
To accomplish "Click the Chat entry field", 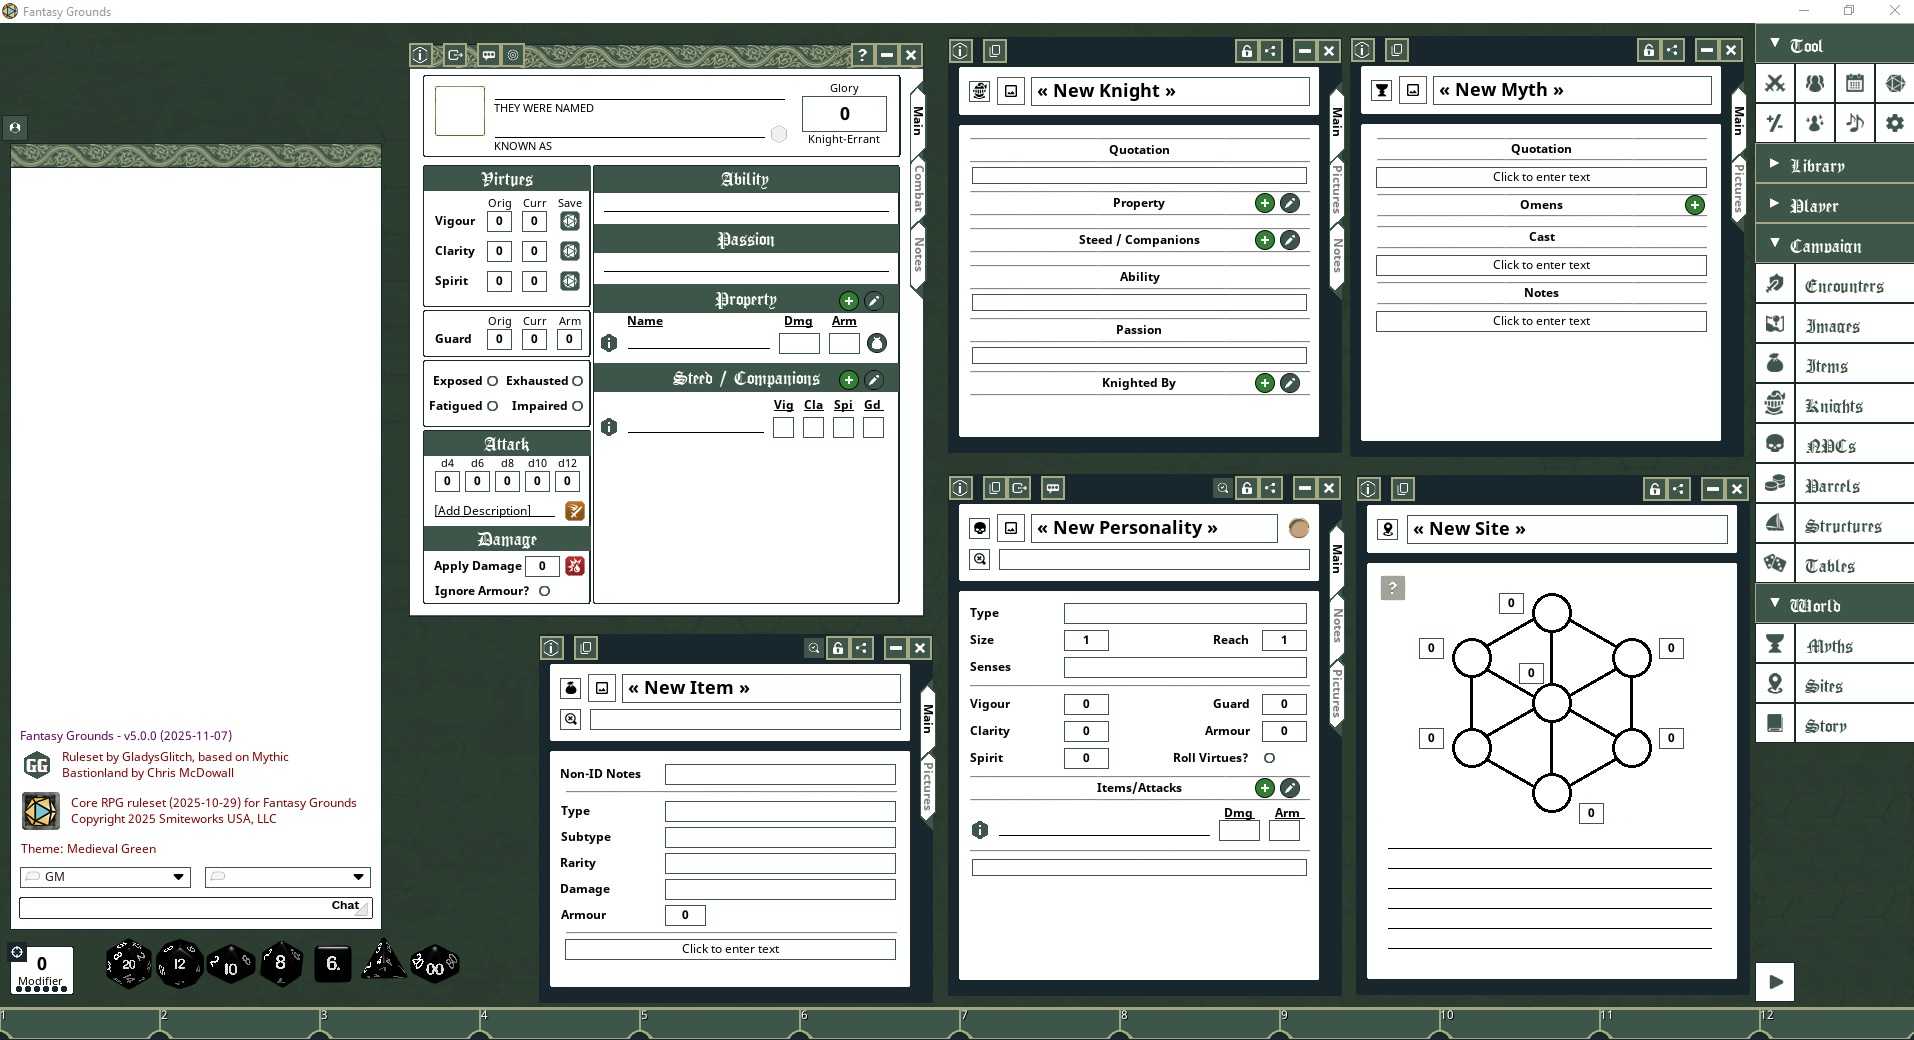I will pos(195,907).
